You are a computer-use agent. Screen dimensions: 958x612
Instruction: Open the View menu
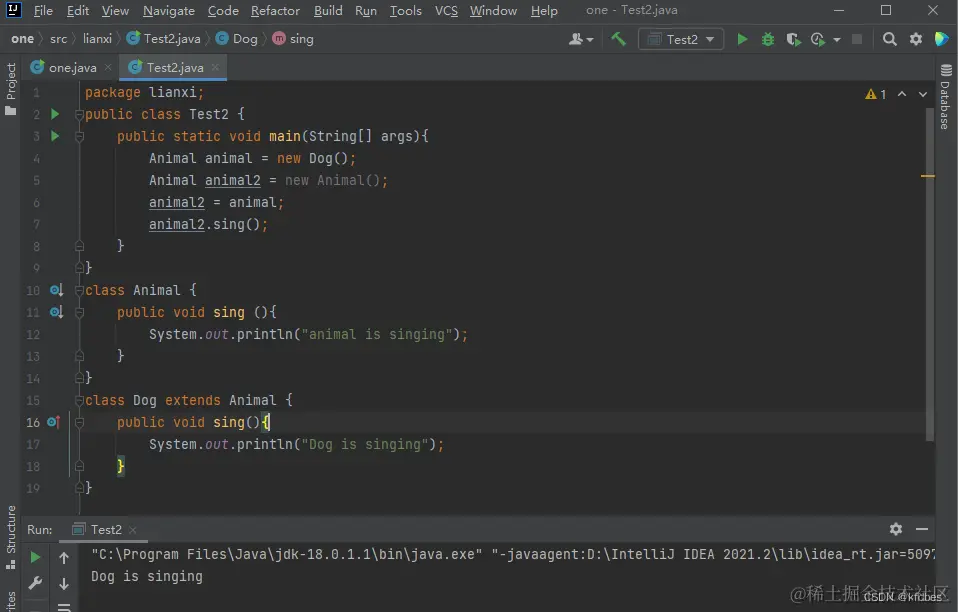[115, 10]
